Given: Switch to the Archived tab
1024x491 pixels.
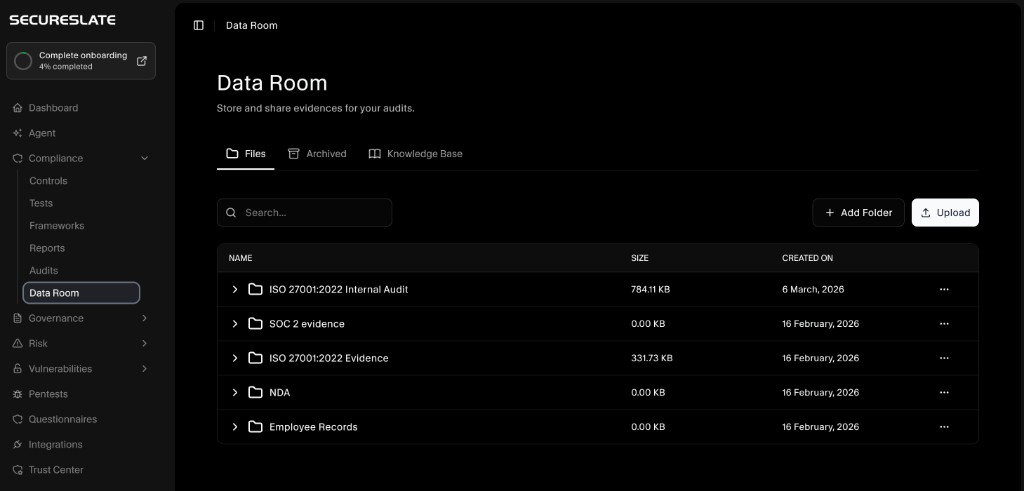Looking at the screenshot, I should [x=317, y=154].
